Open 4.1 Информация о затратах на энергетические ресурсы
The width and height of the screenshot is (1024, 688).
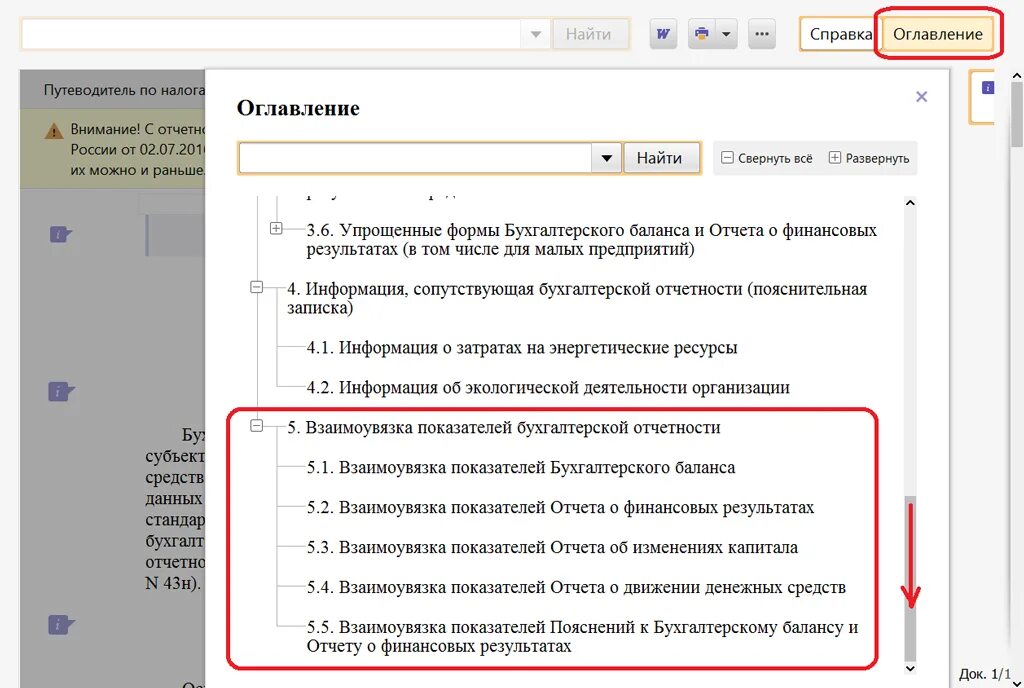[x=522, y=347]
